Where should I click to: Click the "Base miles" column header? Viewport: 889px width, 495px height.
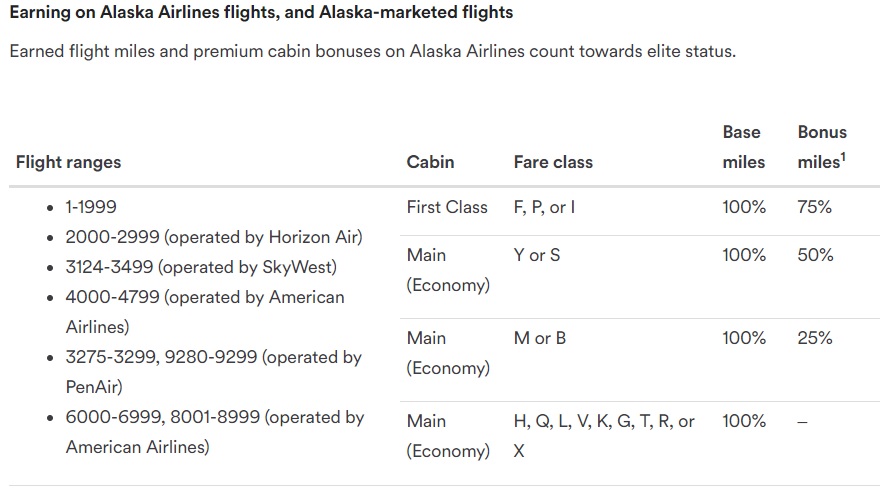pyautogui.click(x=742, y=147)
